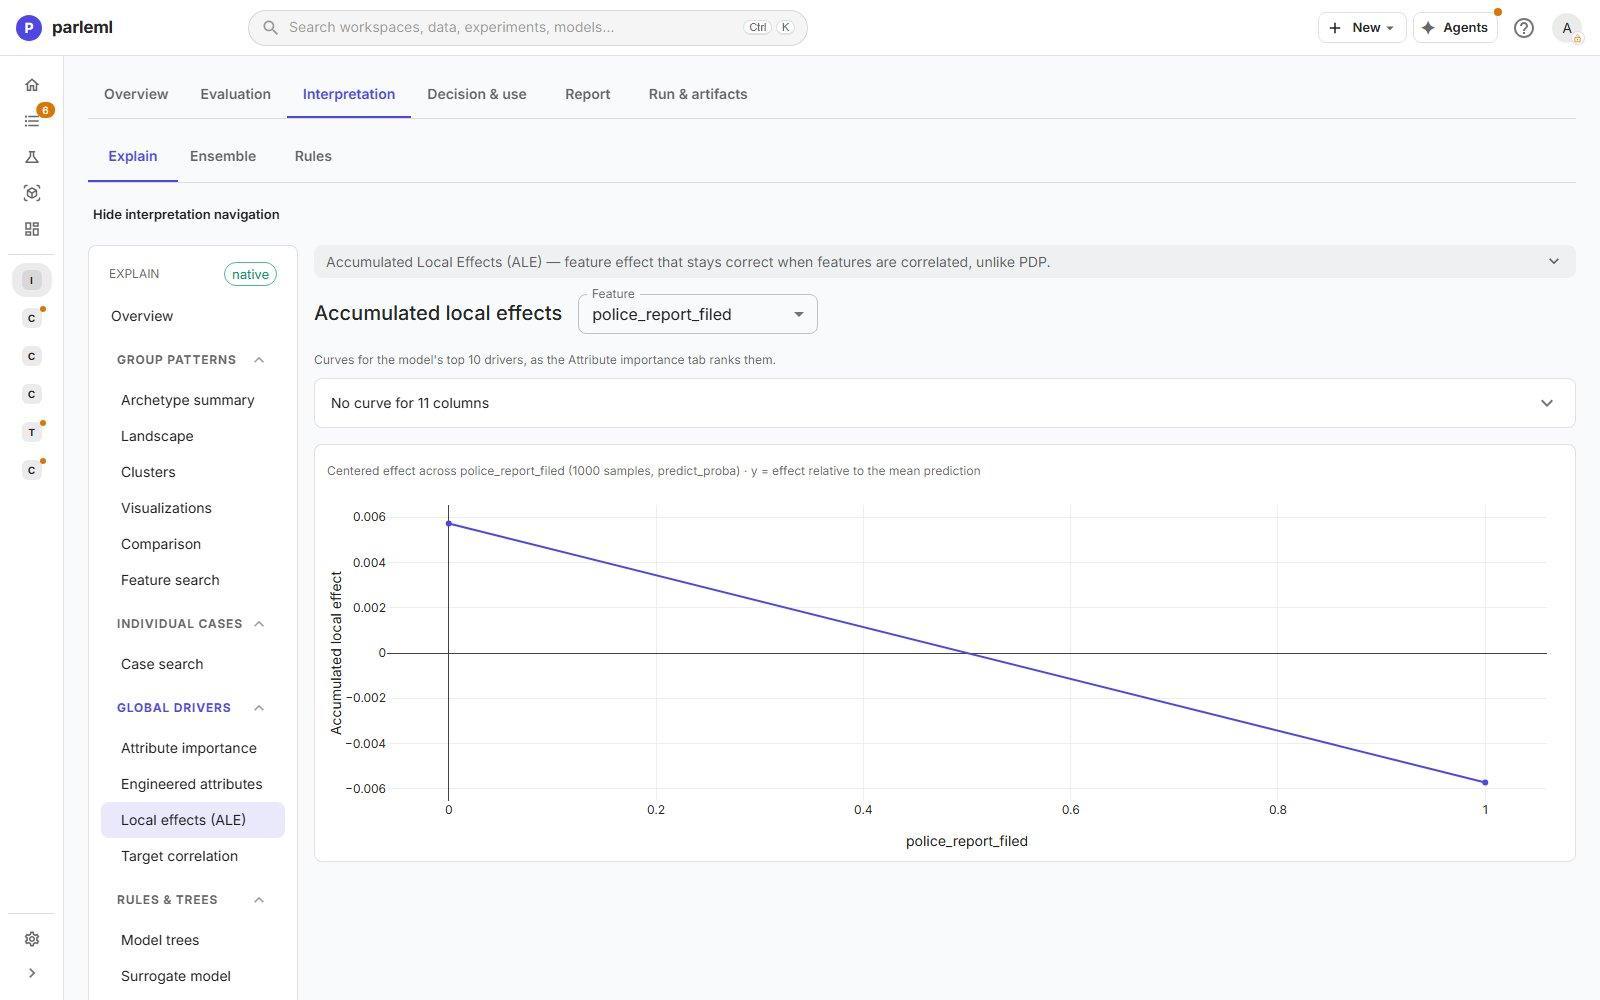
Task: Open the Feature dropdown police_report_filed
Action: [698, 314]
